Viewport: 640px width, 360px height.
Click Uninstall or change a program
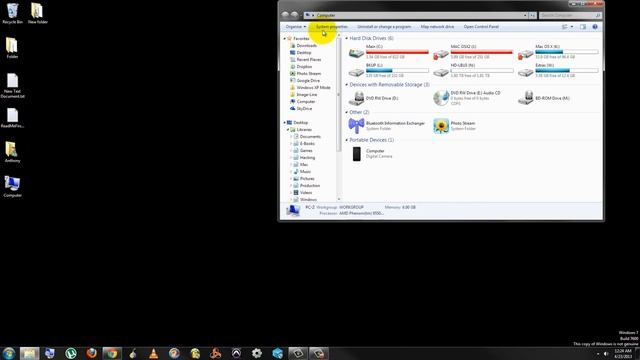(x=384, y=27)
